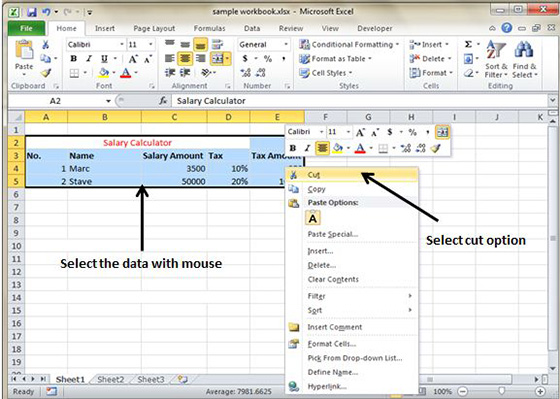The image size is (560, 399).
Task: Click the insert function fx icon
Action: 163,101
